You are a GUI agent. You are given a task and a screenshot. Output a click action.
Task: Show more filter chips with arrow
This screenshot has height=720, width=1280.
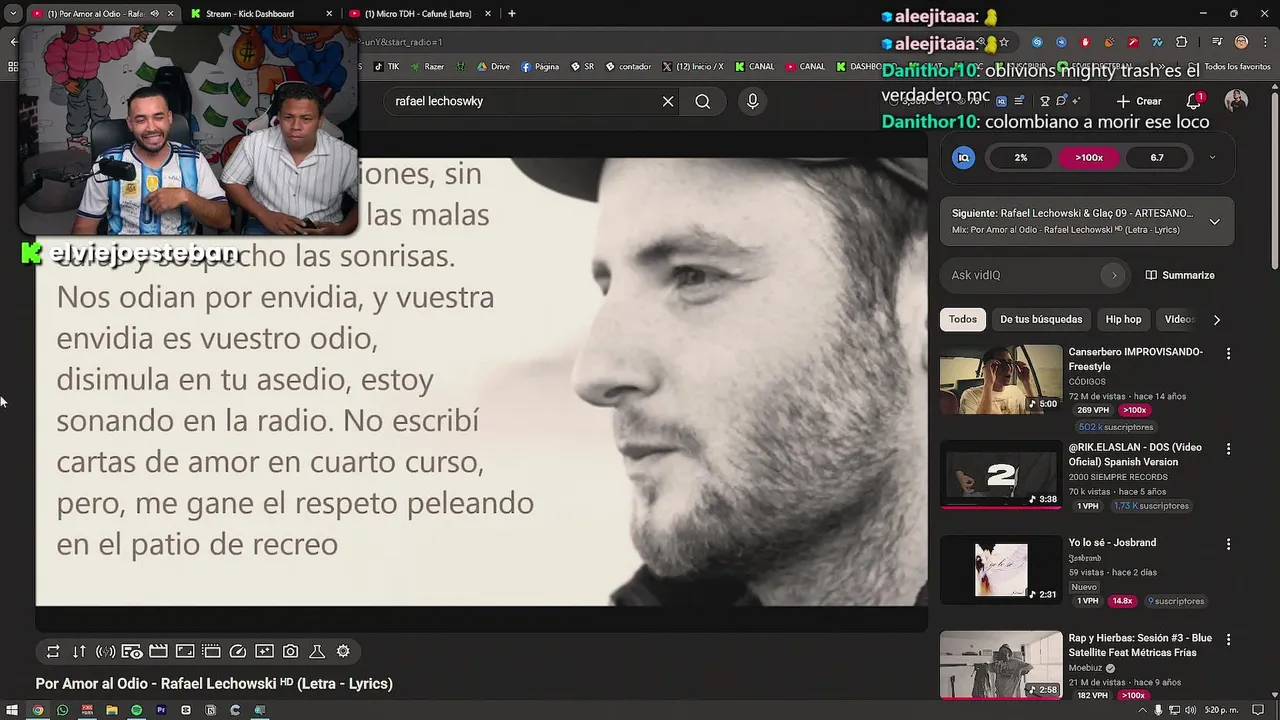1217,320
